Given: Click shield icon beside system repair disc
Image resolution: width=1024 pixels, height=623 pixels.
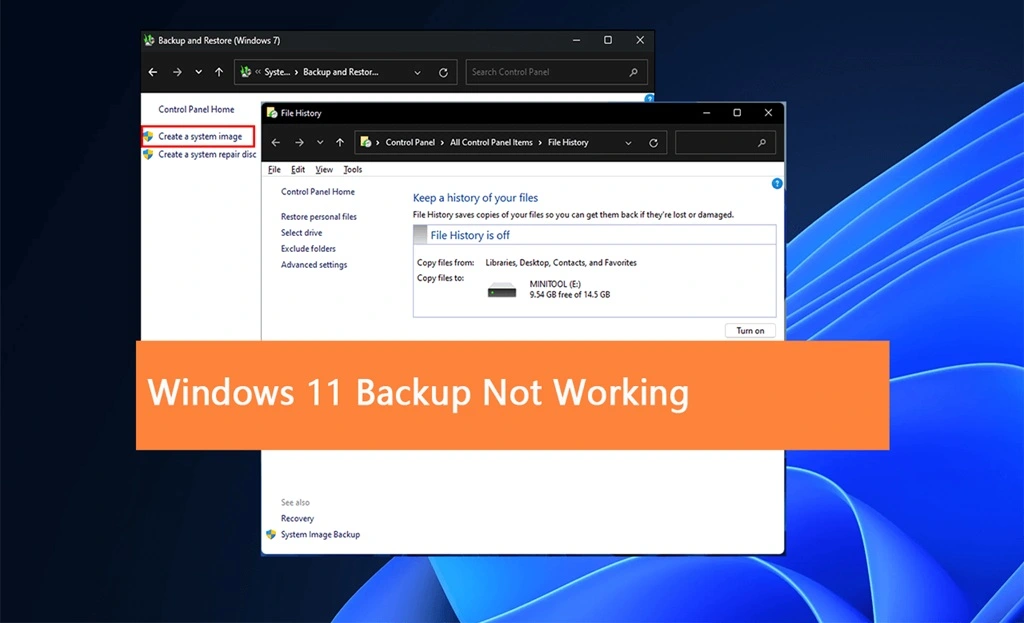Looking at the screenshot, I should click(x=148, y=154).
